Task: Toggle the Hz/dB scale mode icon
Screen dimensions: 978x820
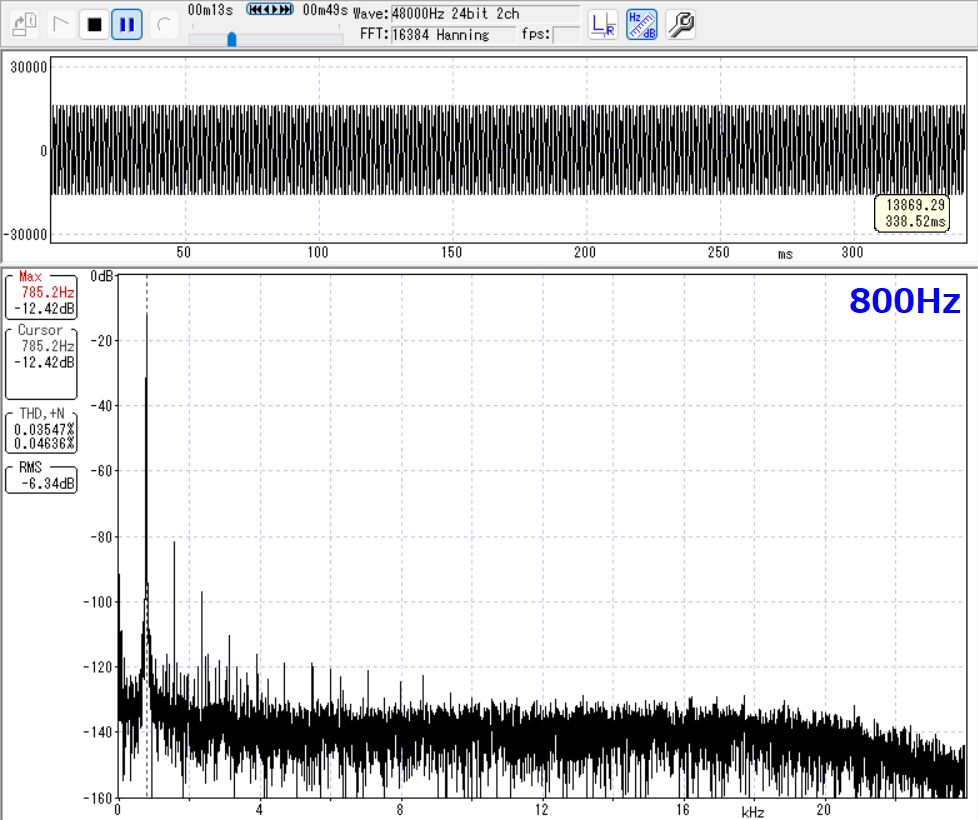Action: pos(642,24)
